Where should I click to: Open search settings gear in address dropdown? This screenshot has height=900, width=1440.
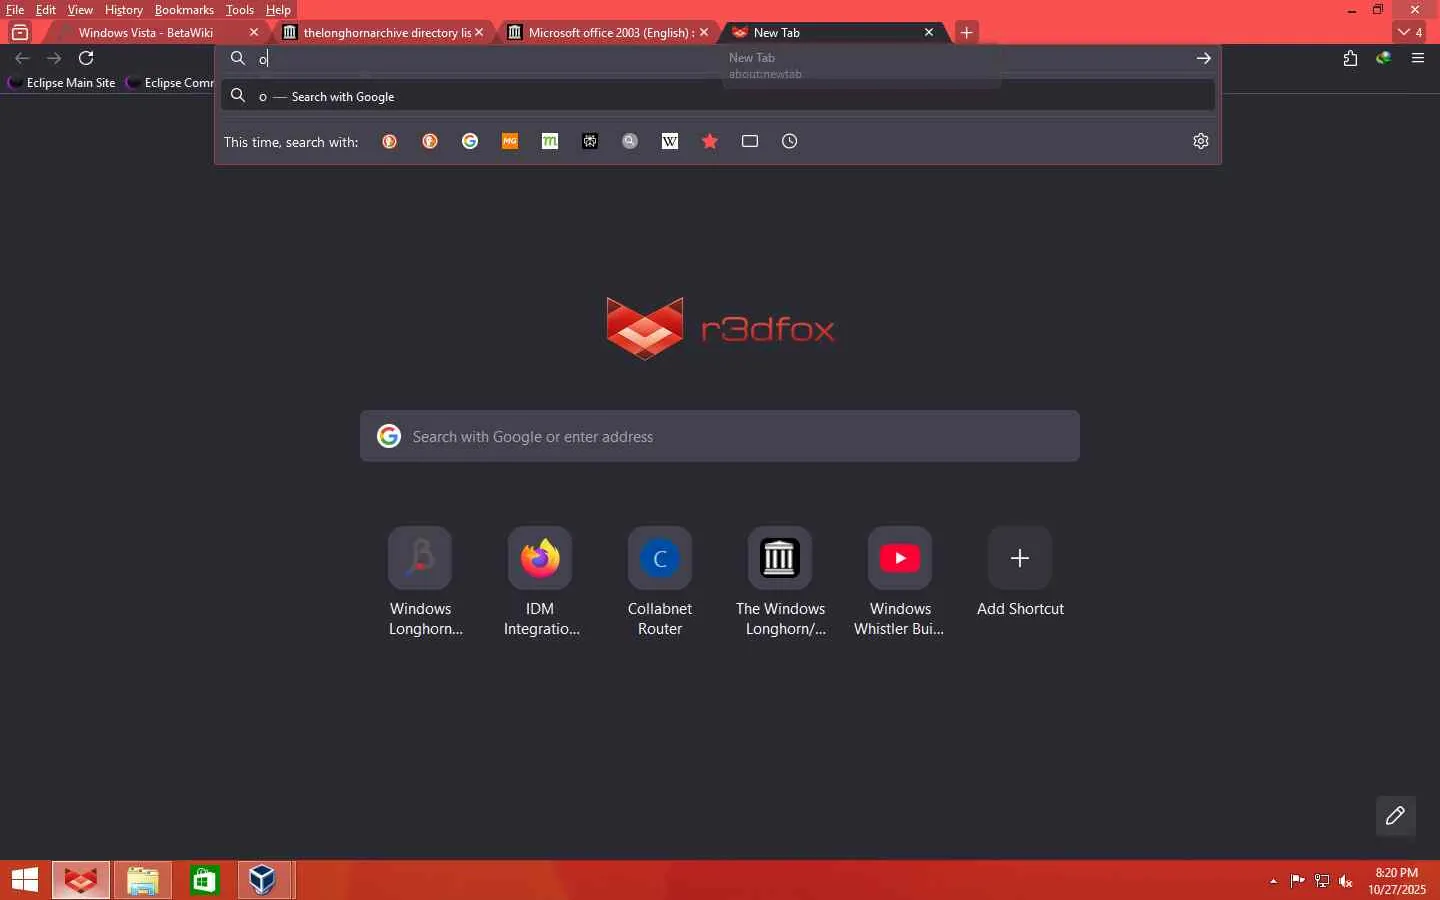coord(1201,141)
